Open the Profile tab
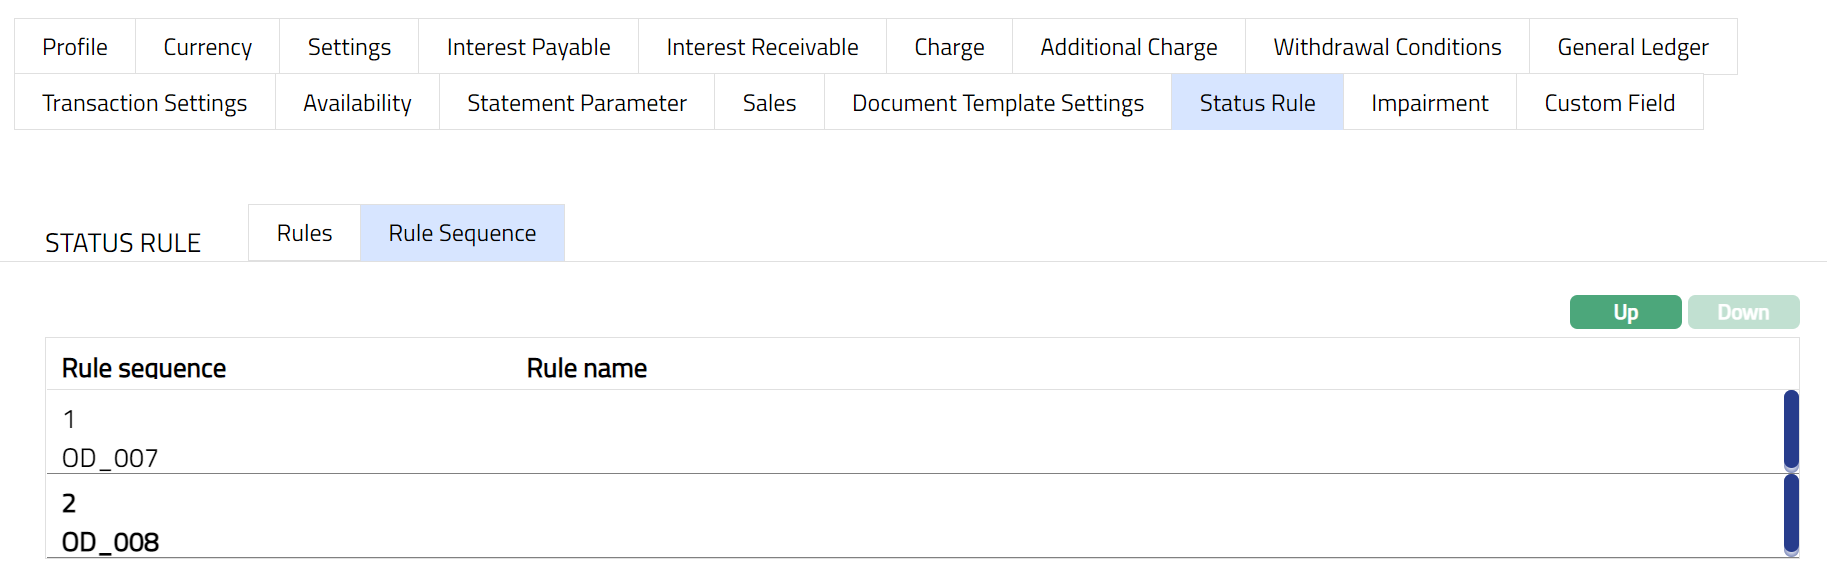 click(x=75, y=47)
